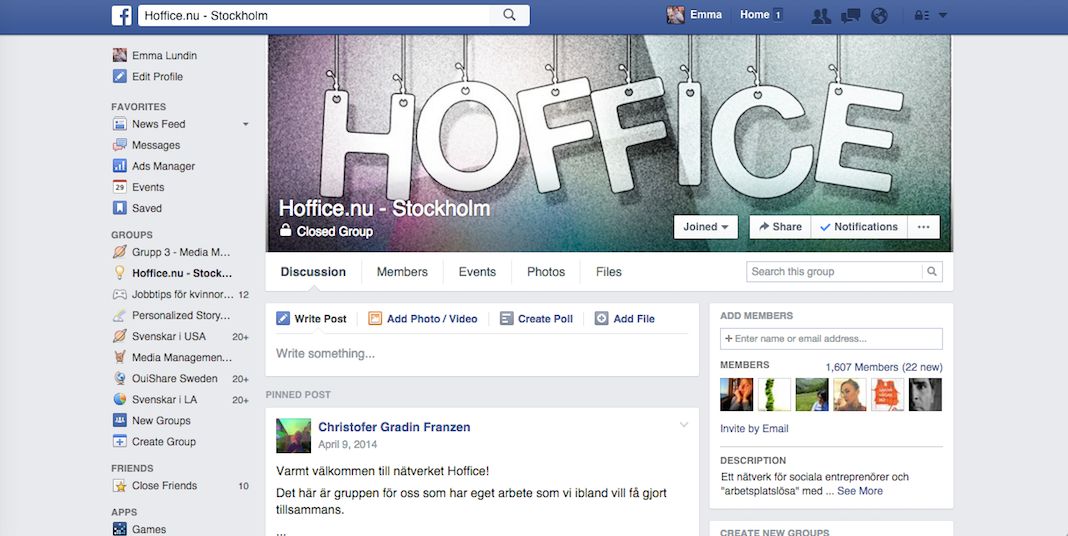
Task: Expand description with See More
Action: pyautogui.click(x=860, y=491)
